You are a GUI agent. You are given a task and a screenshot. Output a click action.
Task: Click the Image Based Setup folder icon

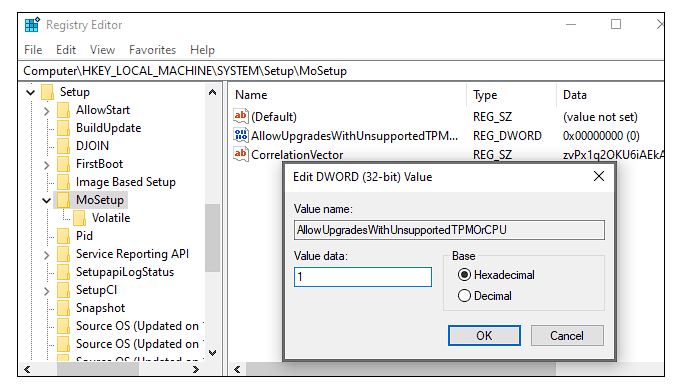point(63,182)
